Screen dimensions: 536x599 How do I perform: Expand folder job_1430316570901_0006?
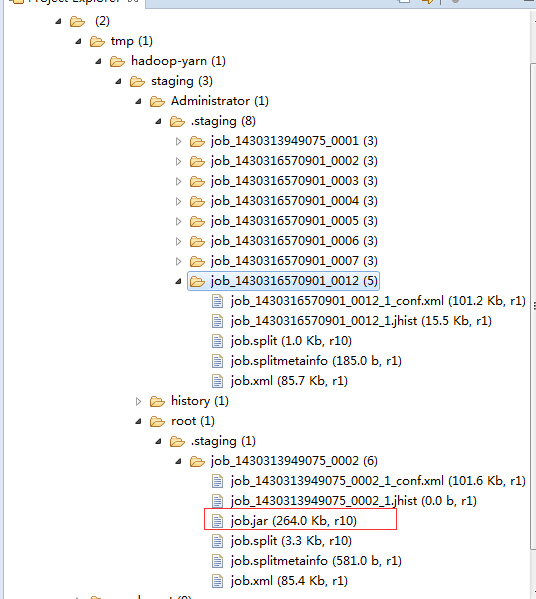pos(178,241)
